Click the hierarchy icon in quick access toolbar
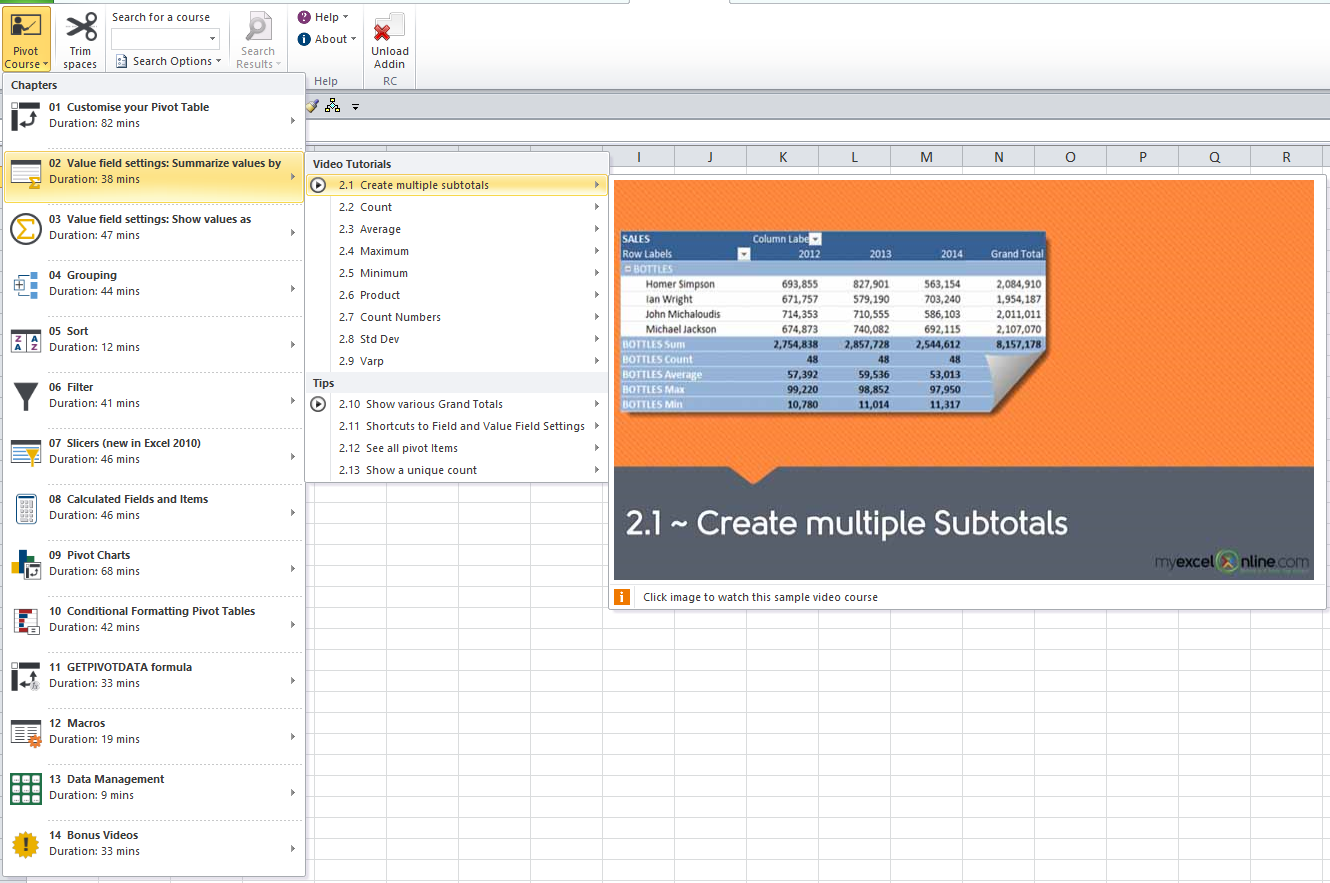Image resolution: width=1330 pixels, height=883 pixels. (332, 105)
